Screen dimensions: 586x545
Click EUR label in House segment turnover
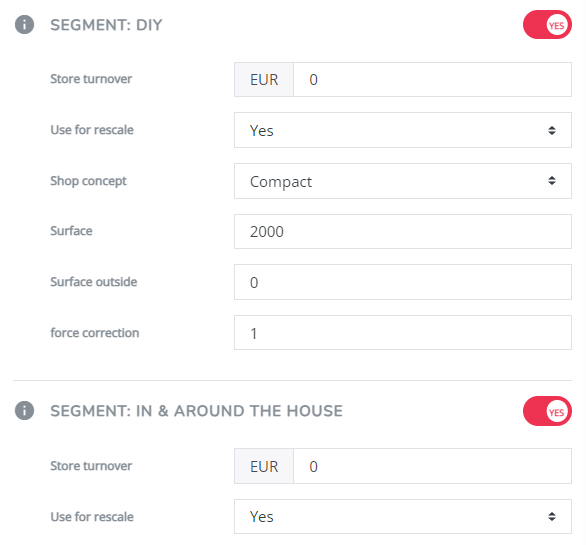(264, 466)
